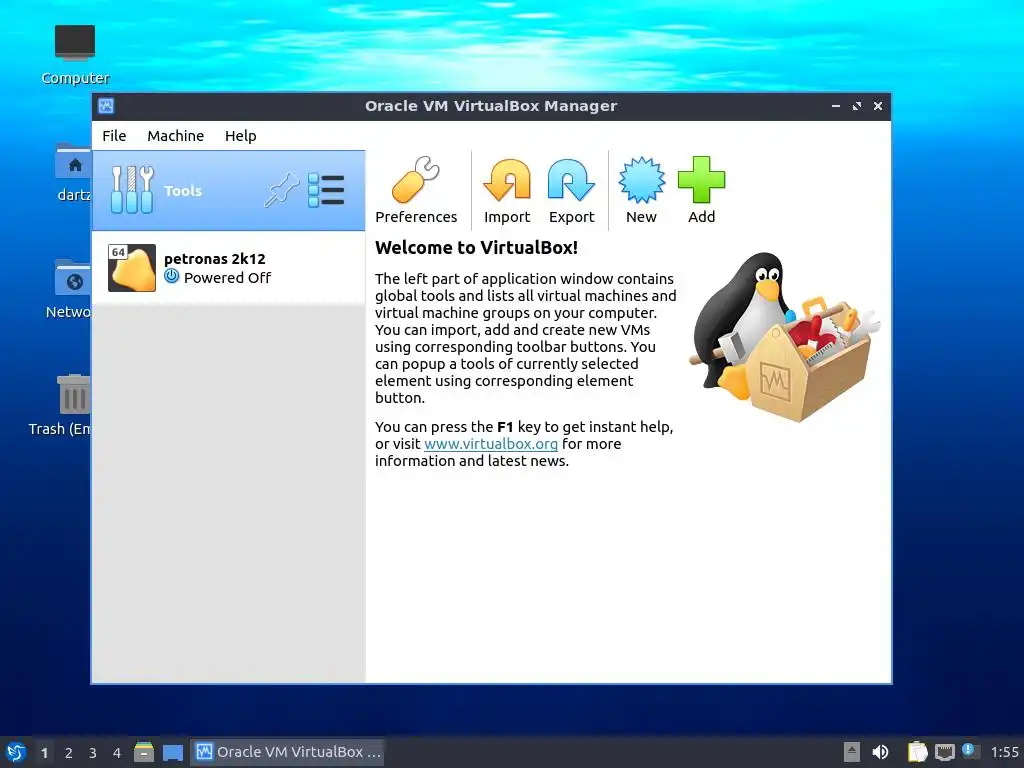1024x768 pixels.
Task: Open the home folder desktop icon
Action: pyautogui.click(x=74, y=172)
